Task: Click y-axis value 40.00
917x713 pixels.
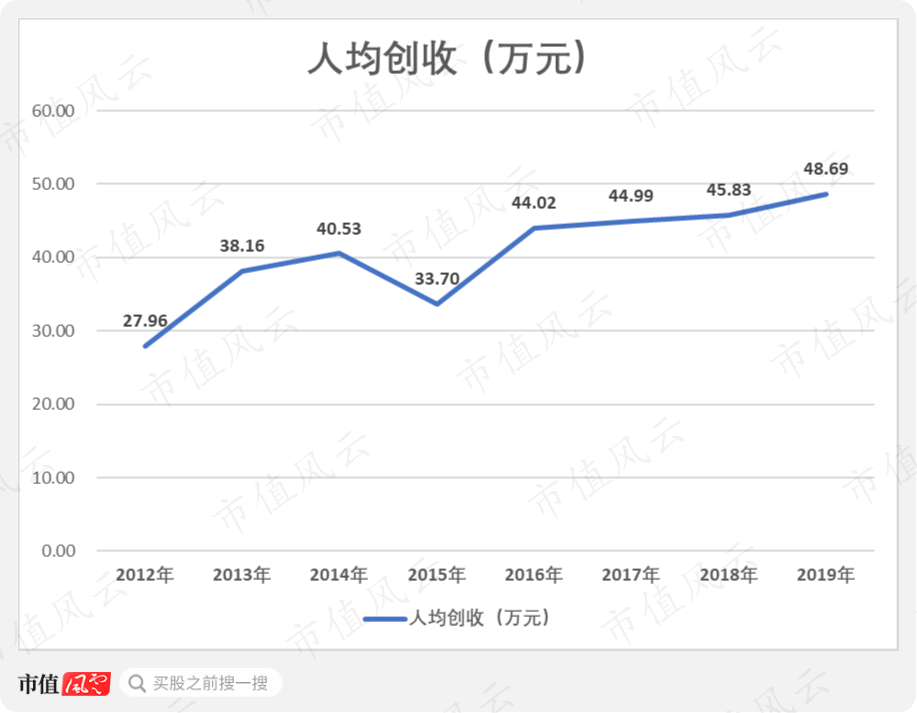Action: click(x=53, y=257)
